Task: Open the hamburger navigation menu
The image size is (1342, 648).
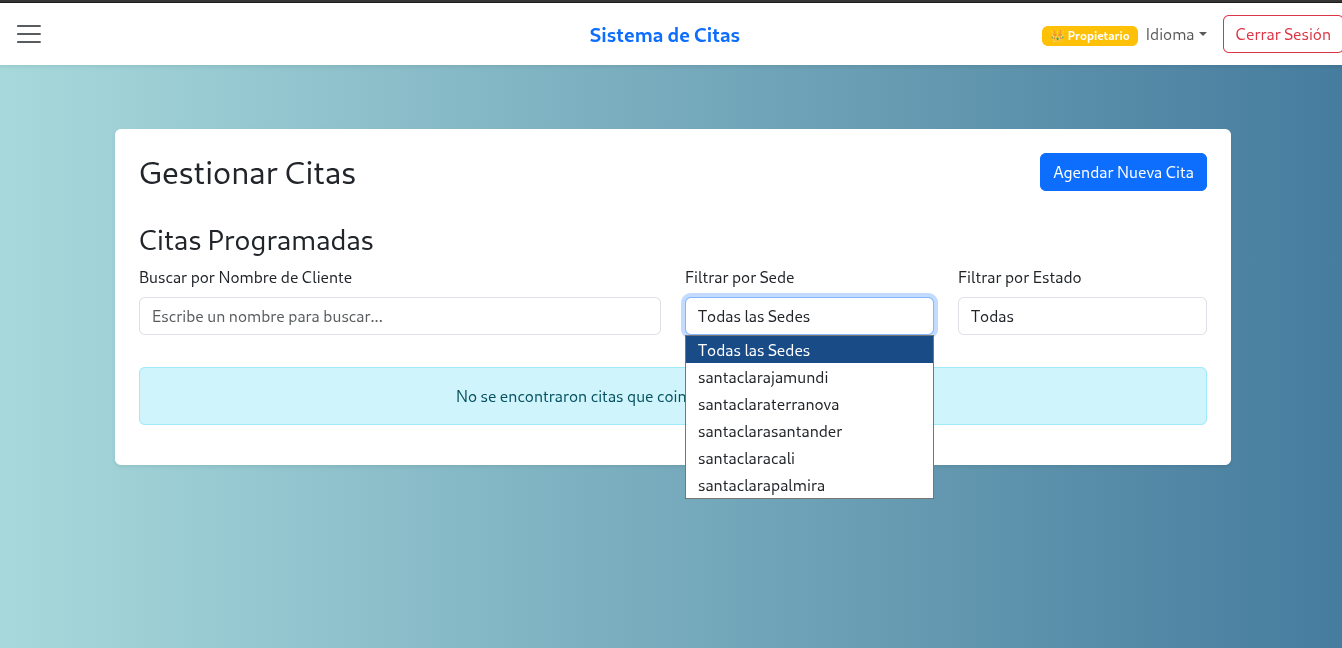Action: [28, 33]
